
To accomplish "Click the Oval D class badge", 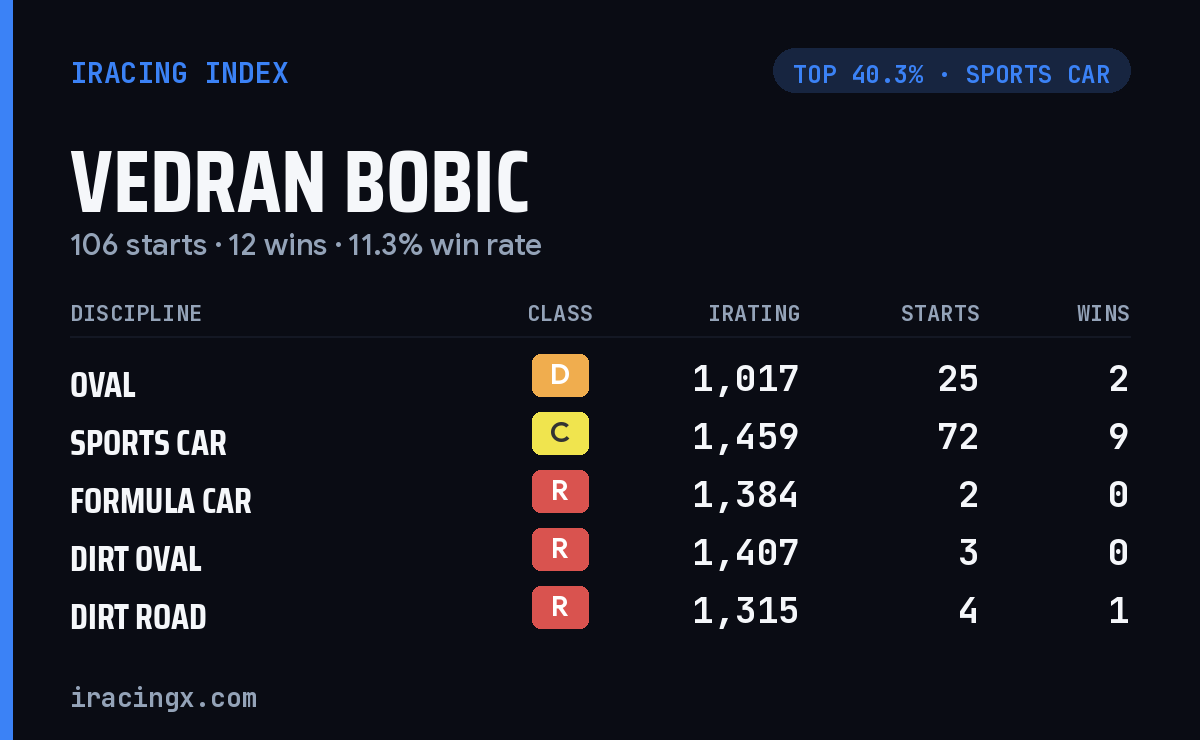I will pos(560,376).
